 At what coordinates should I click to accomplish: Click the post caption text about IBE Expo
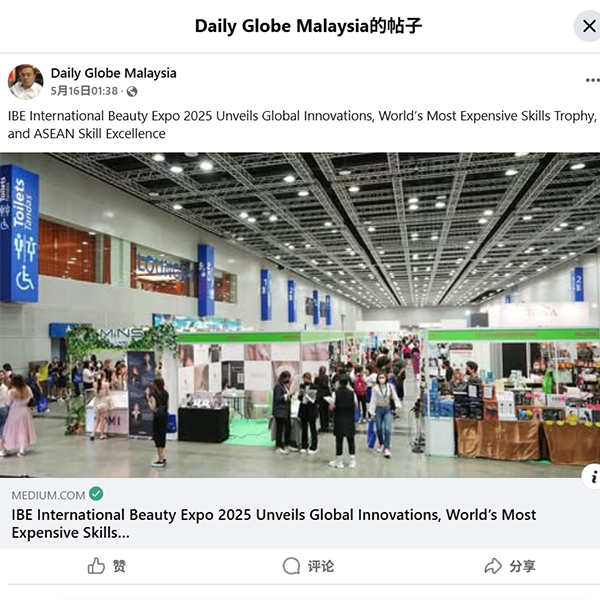[x=302, y=125]
